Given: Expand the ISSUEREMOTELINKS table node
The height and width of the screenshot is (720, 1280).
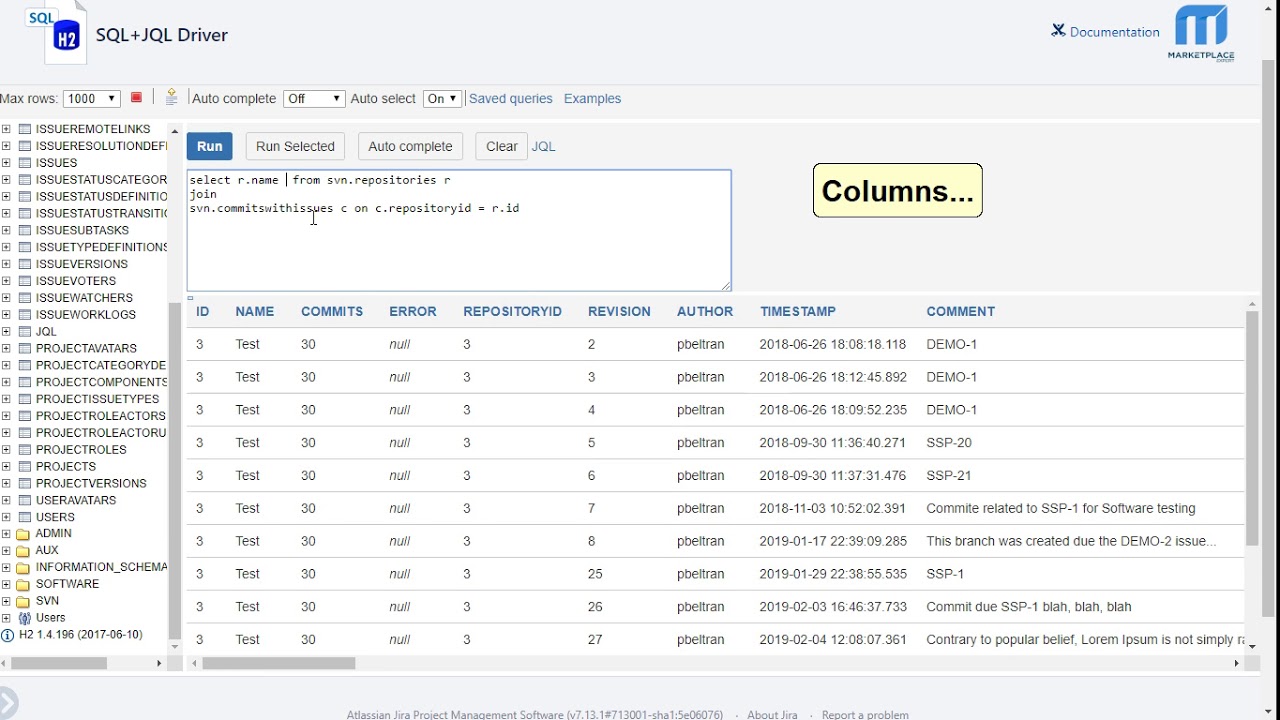Looking at the screenshot, I should pos(6,129).
